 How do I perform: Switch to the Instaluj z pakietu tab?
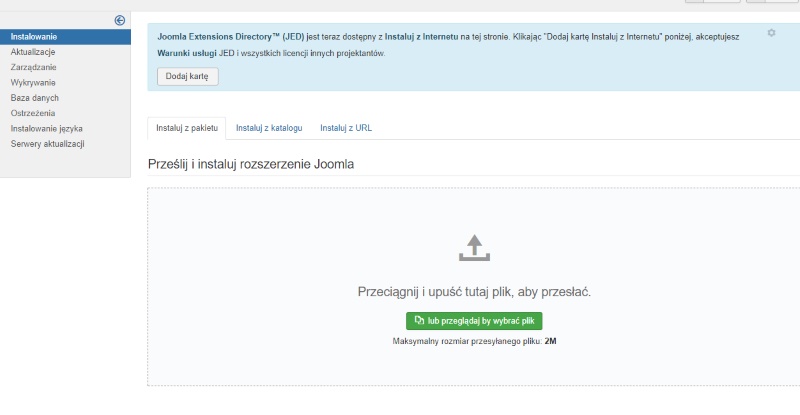pyautogui.click(x=187, y=128)
